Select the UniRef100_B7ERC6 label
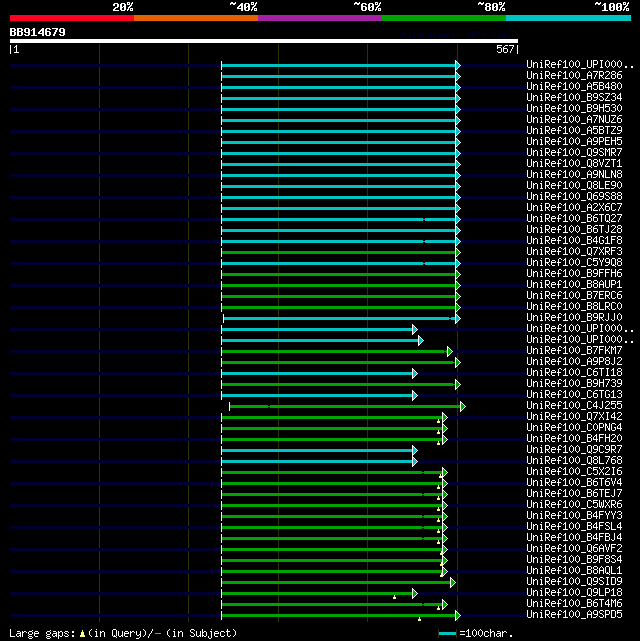The width and height of the screenshot is (640, 641). (x=574, y=296)
